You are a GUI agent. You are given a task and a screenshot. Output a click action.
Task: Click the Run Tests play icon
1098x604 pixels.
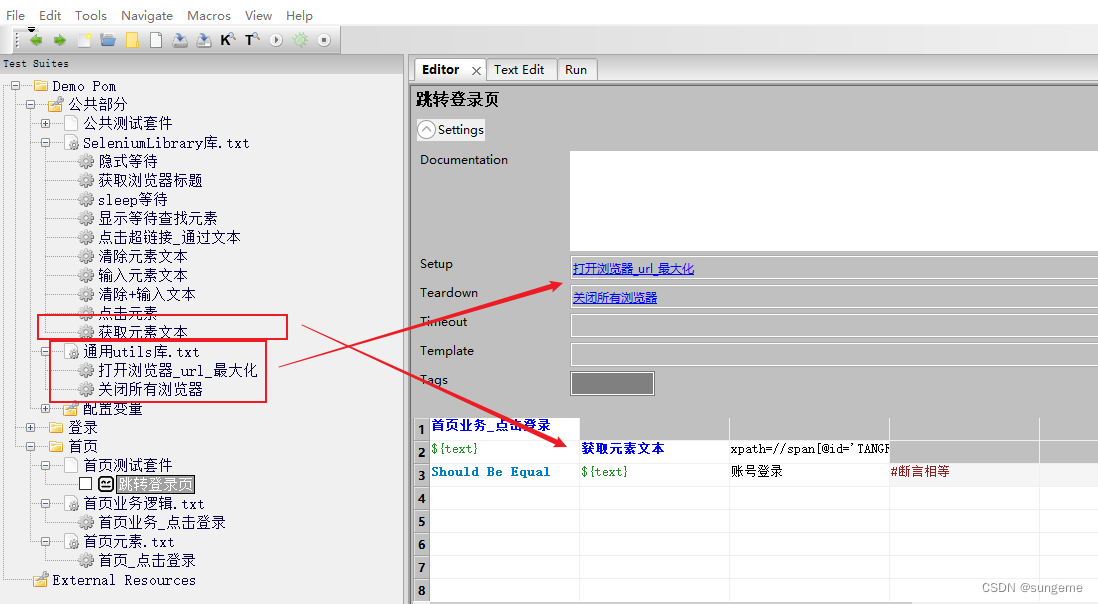coord(276,41)
